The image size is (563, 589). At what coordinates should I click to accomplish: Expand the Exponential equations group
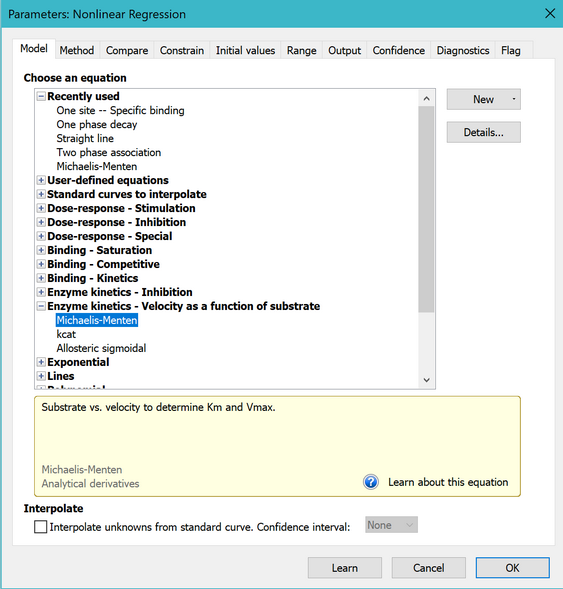41,362
